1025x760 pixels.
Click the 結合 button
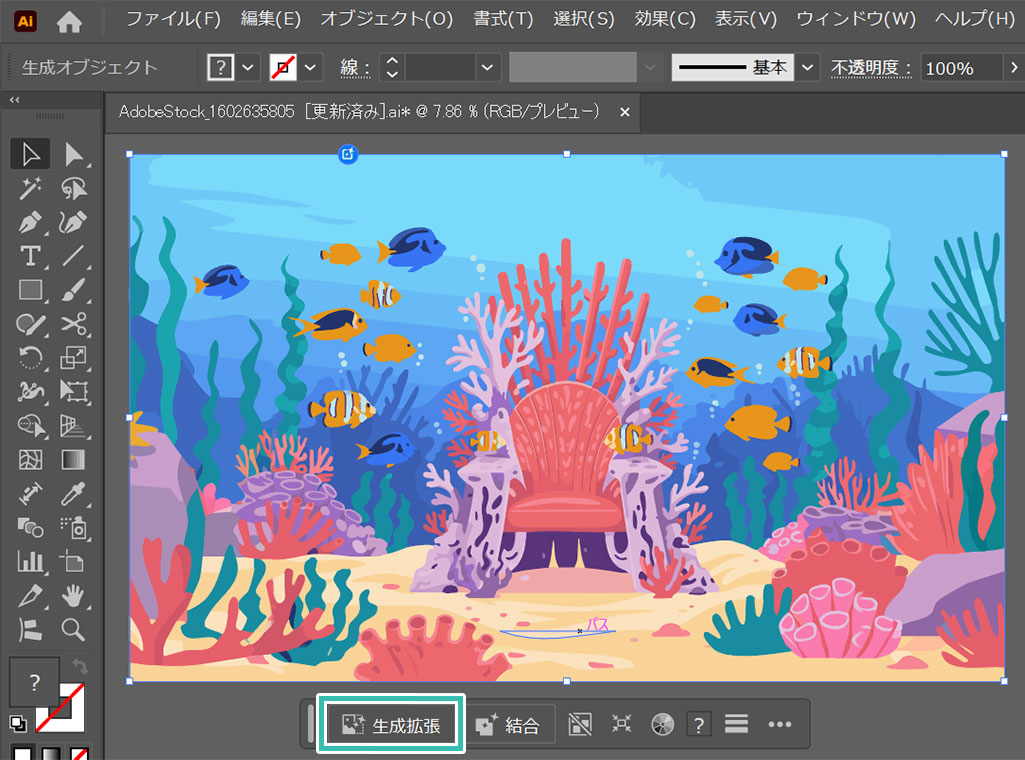[x=509, y=725]
